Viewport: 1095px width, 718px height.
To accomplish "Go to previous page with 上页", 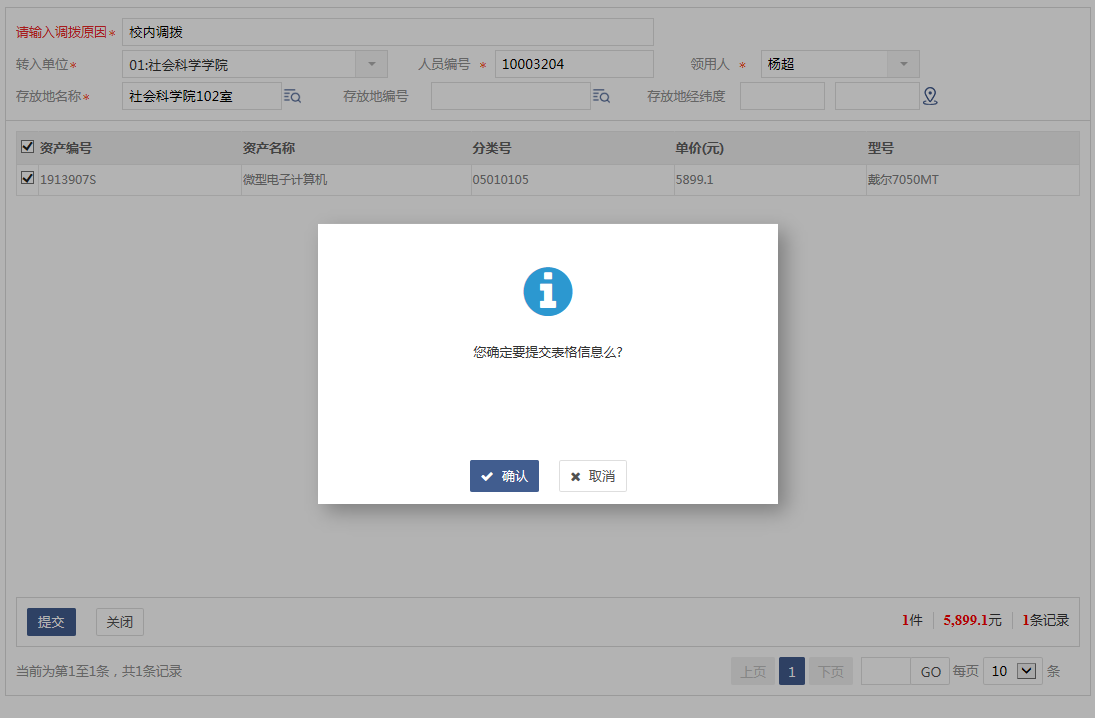I will [x=753, y=671].
